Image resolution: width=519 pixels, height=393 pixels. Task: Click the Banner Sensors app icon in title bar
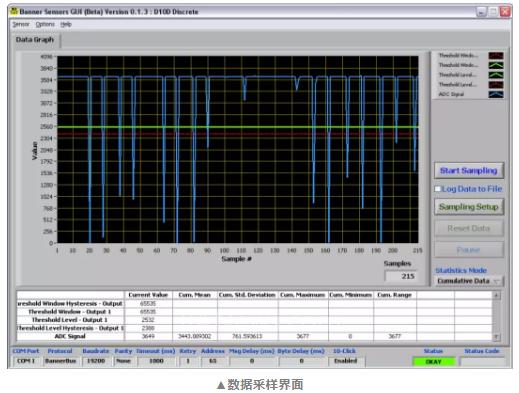(x=14, y=11)
